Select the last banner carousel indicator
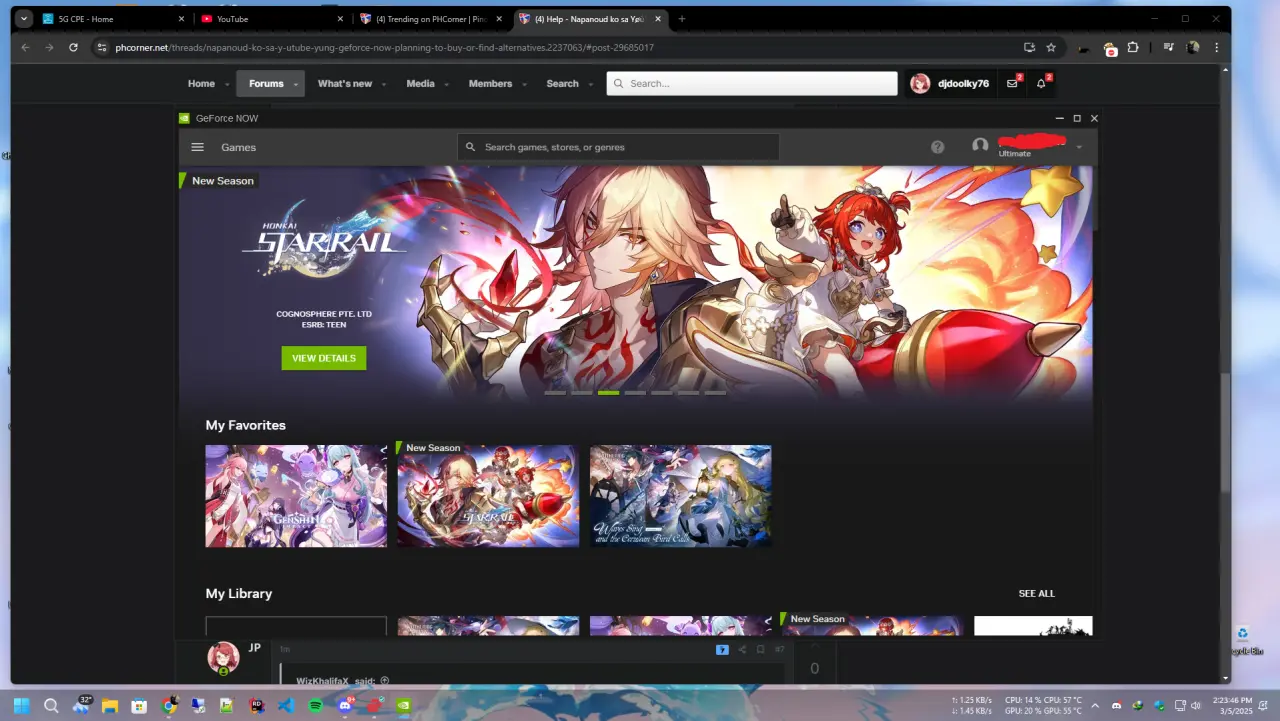 (x=715, y=393)
